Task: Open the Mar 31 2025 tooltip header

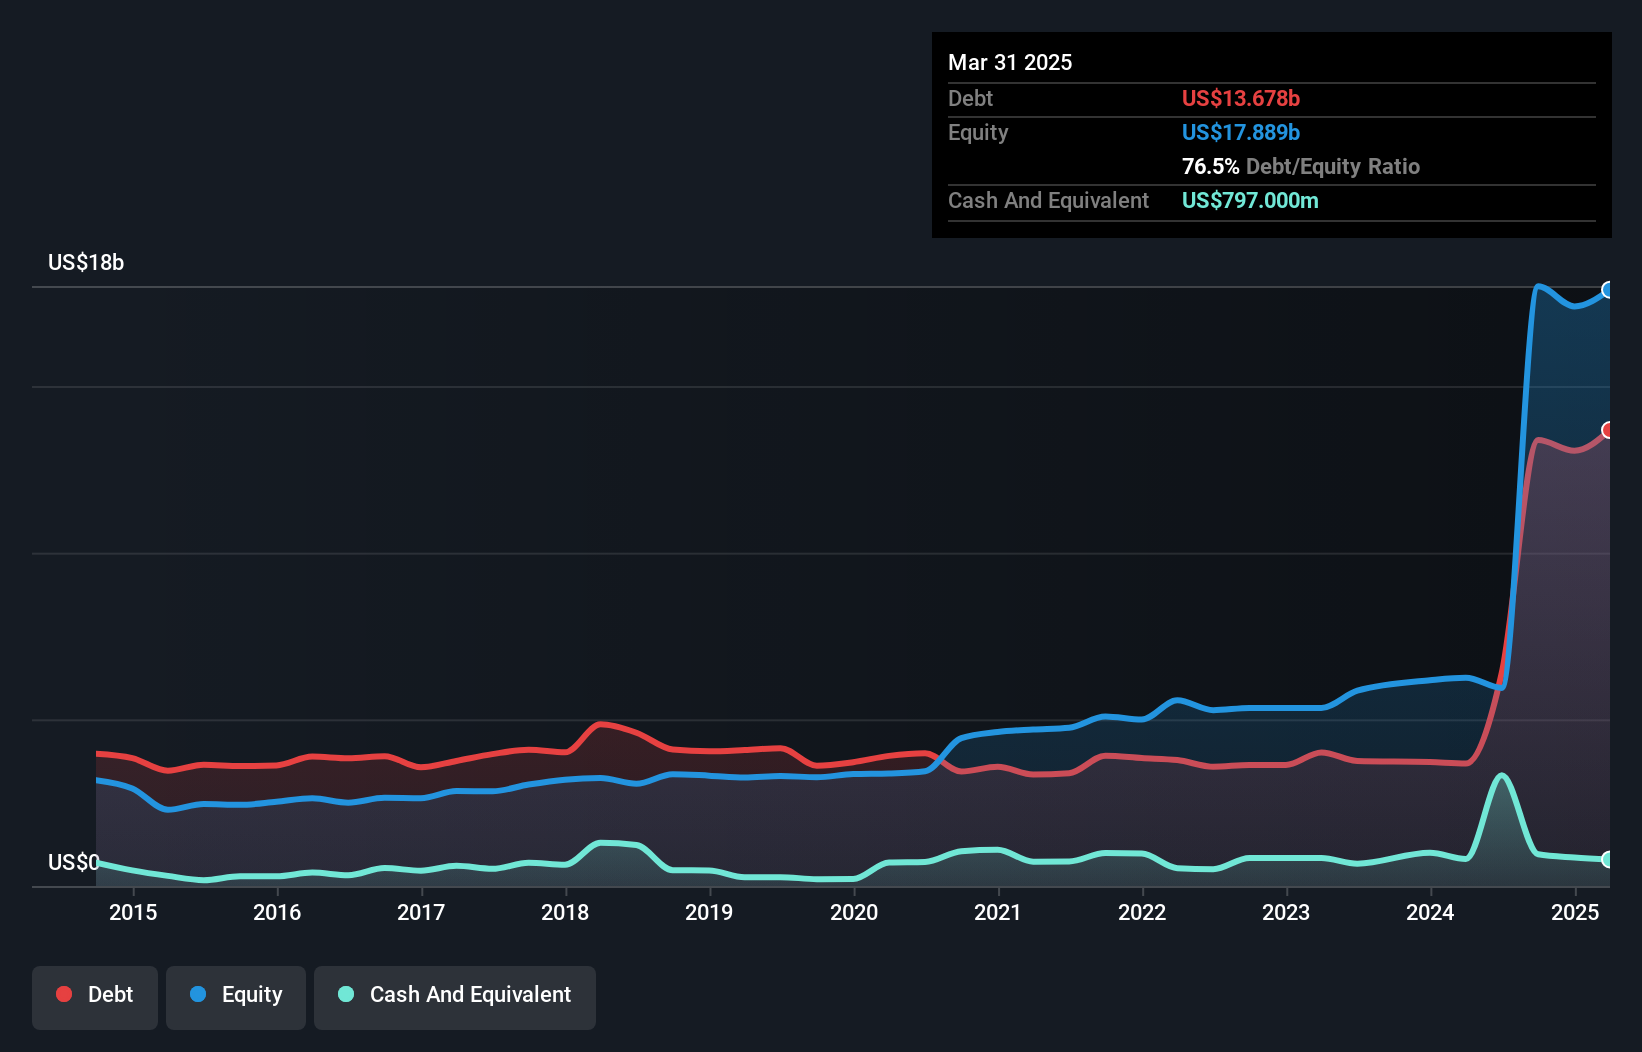Action: (1009, 62)
